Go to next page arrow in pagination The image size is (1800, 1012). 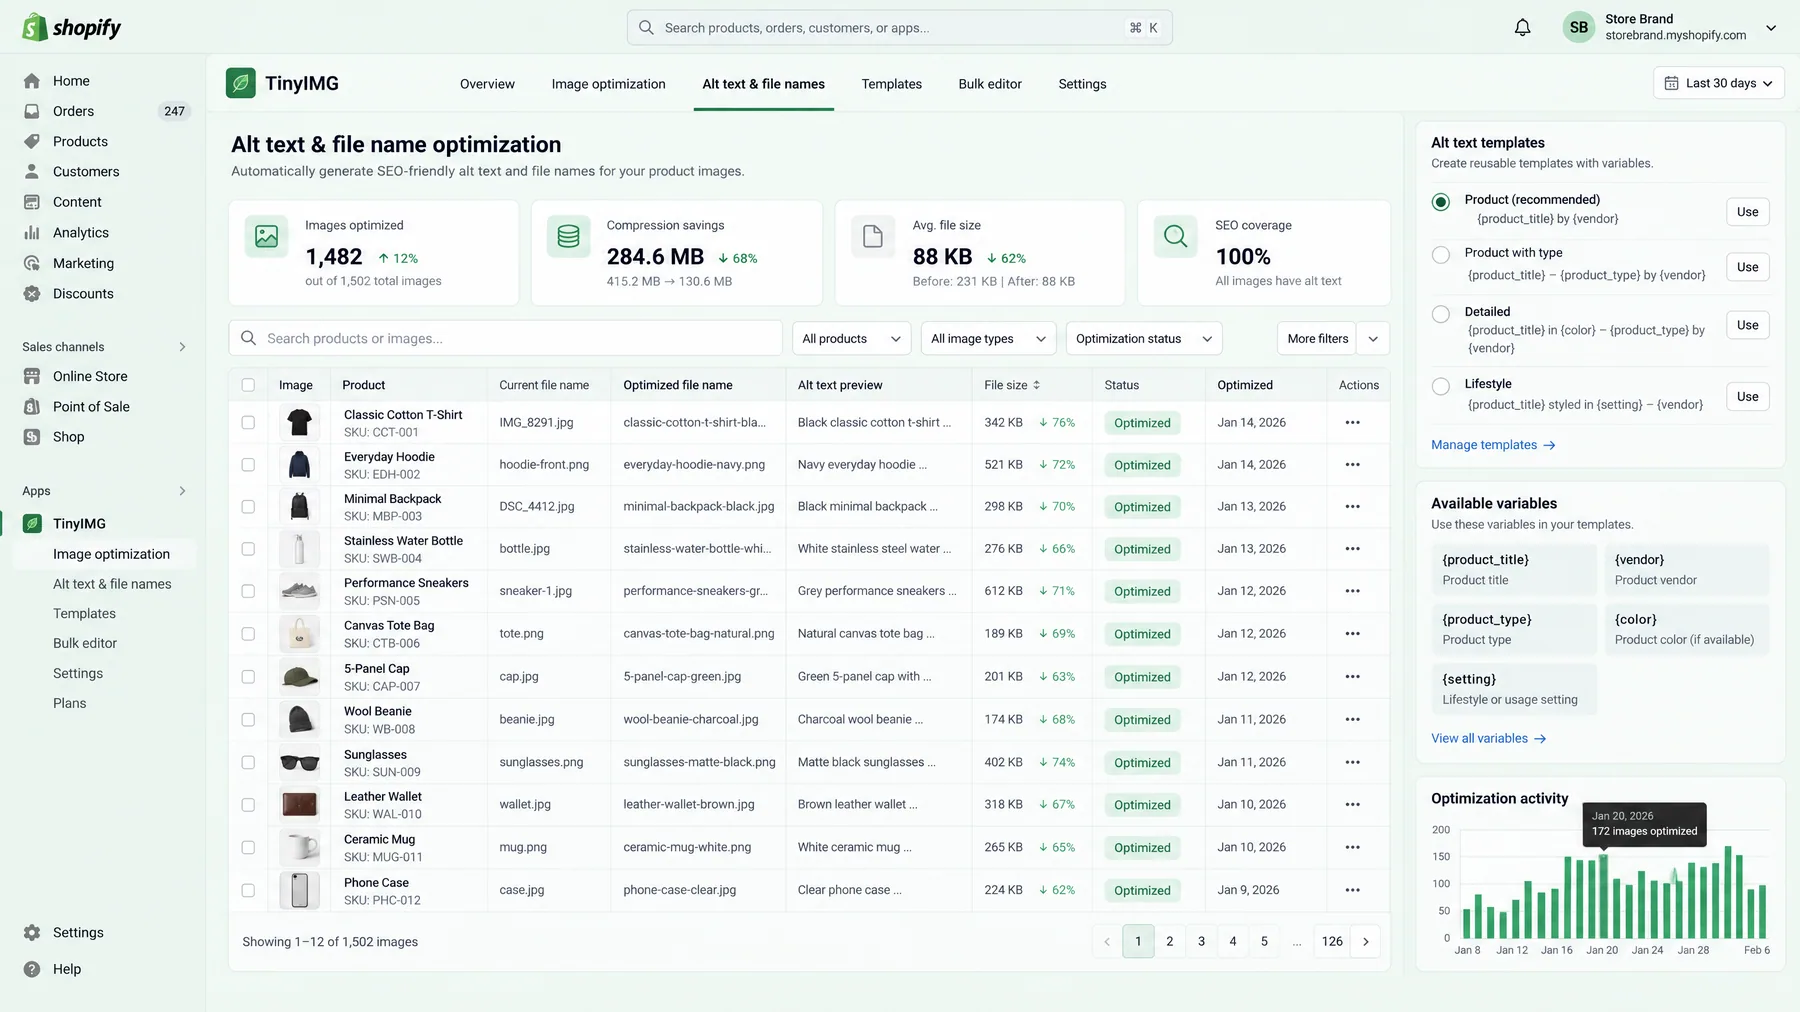pyautogui.click(x=1365, y=942)
